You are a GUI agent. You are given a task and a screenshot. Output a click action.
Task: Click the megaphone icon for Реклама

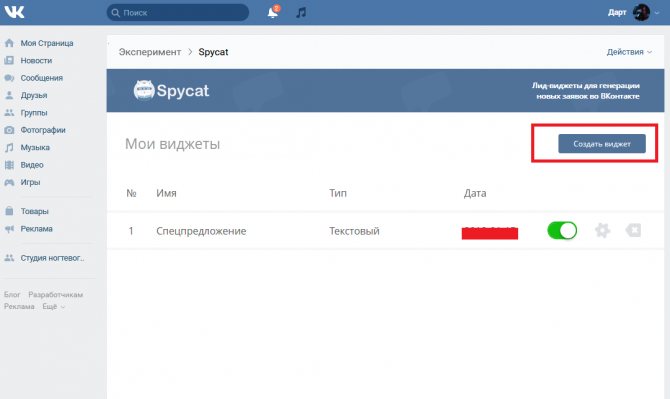point(9,229)
